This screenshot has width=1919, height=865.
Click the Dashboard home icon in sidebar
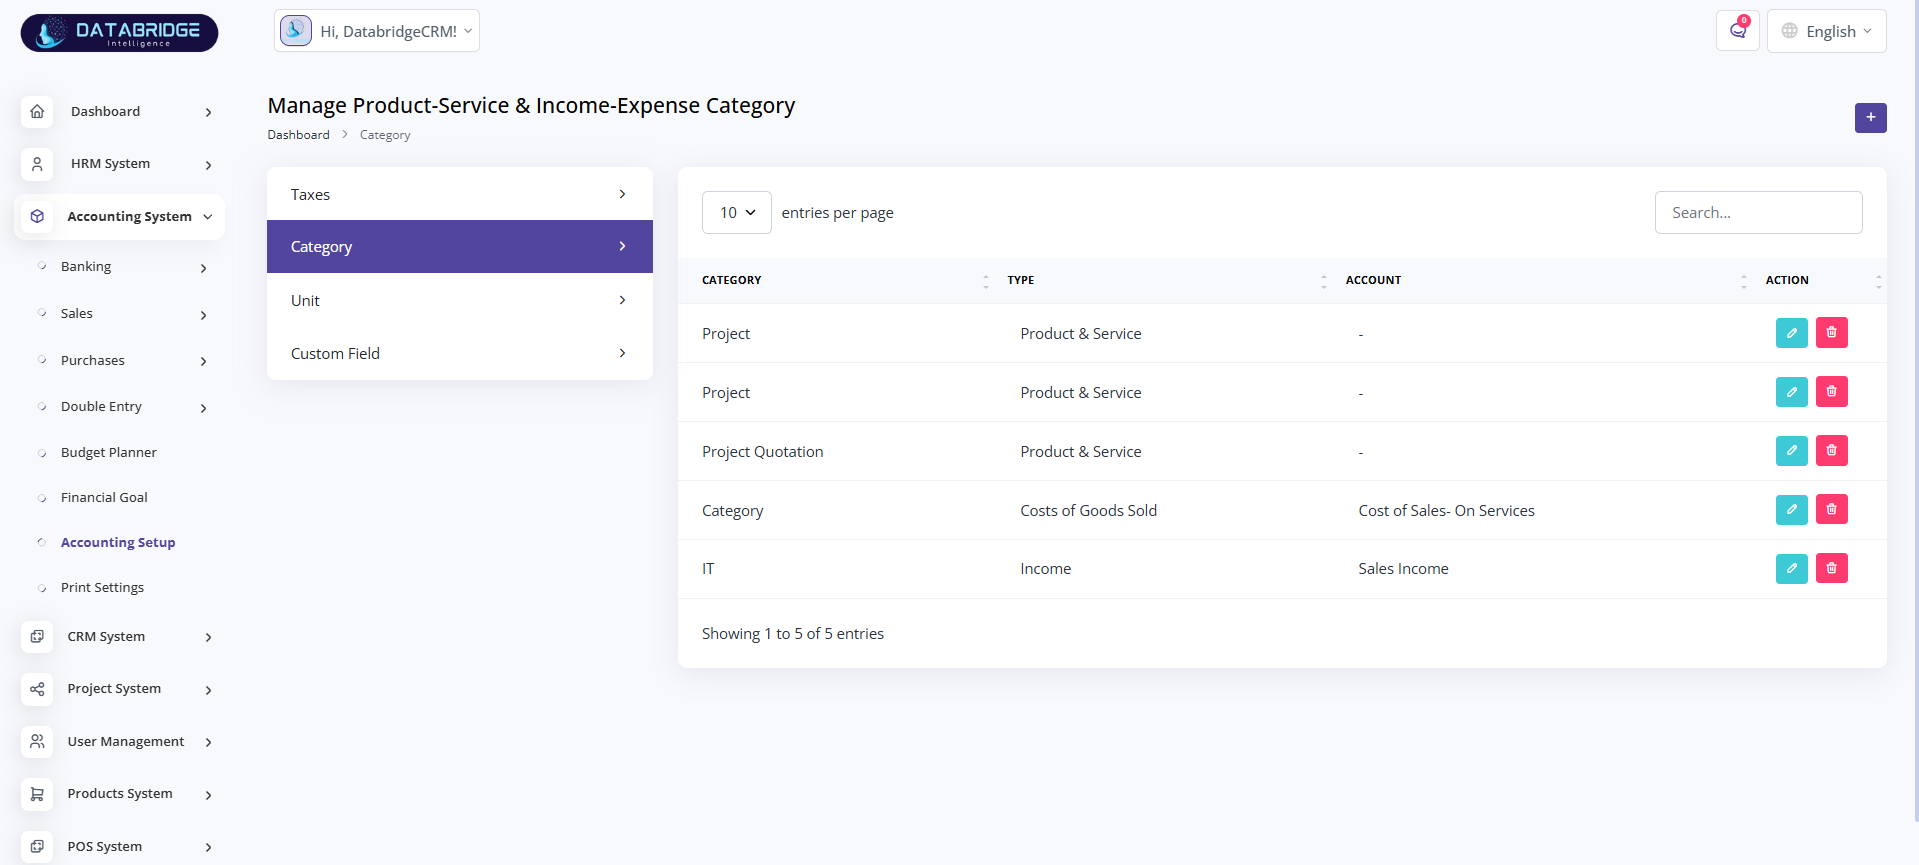(37, 111)
